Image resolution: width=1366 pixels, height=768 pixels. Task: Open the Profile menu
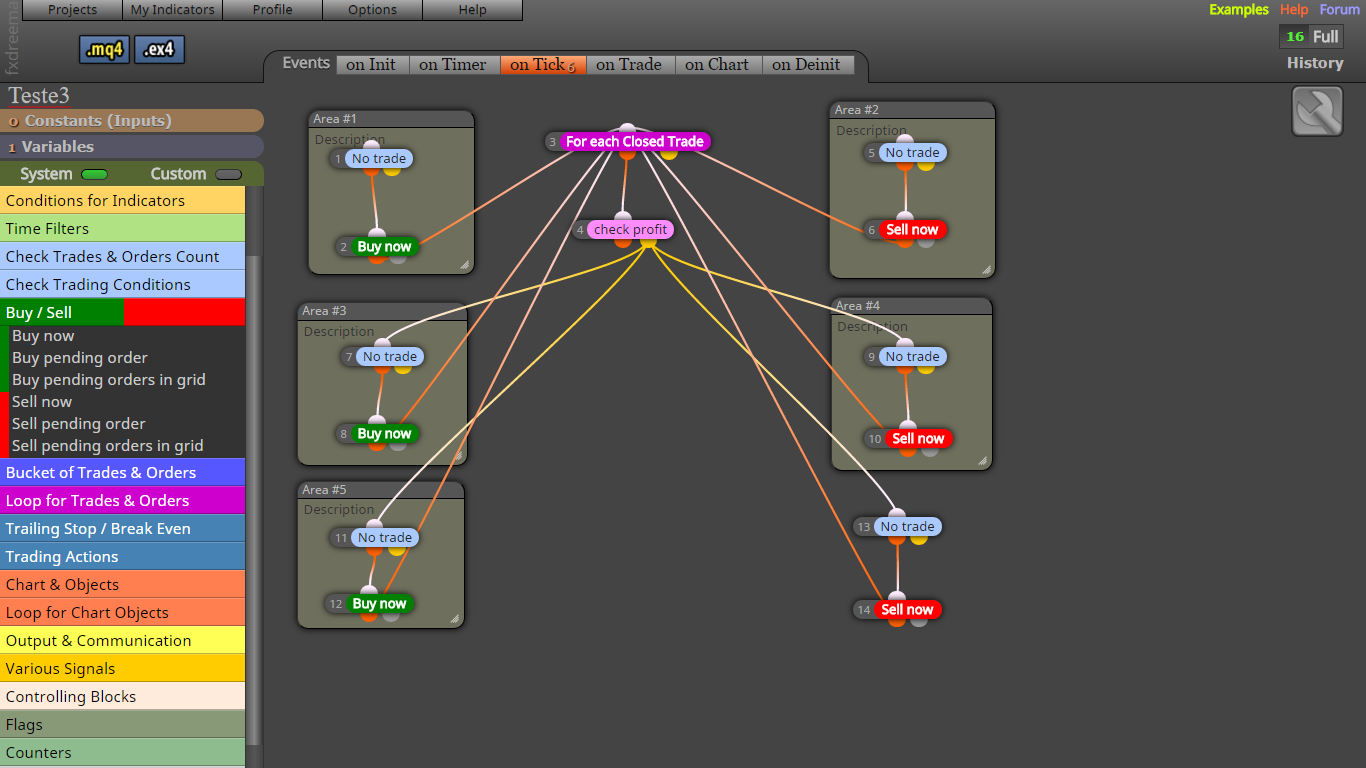pyautogui.click(x=272, y=10)
